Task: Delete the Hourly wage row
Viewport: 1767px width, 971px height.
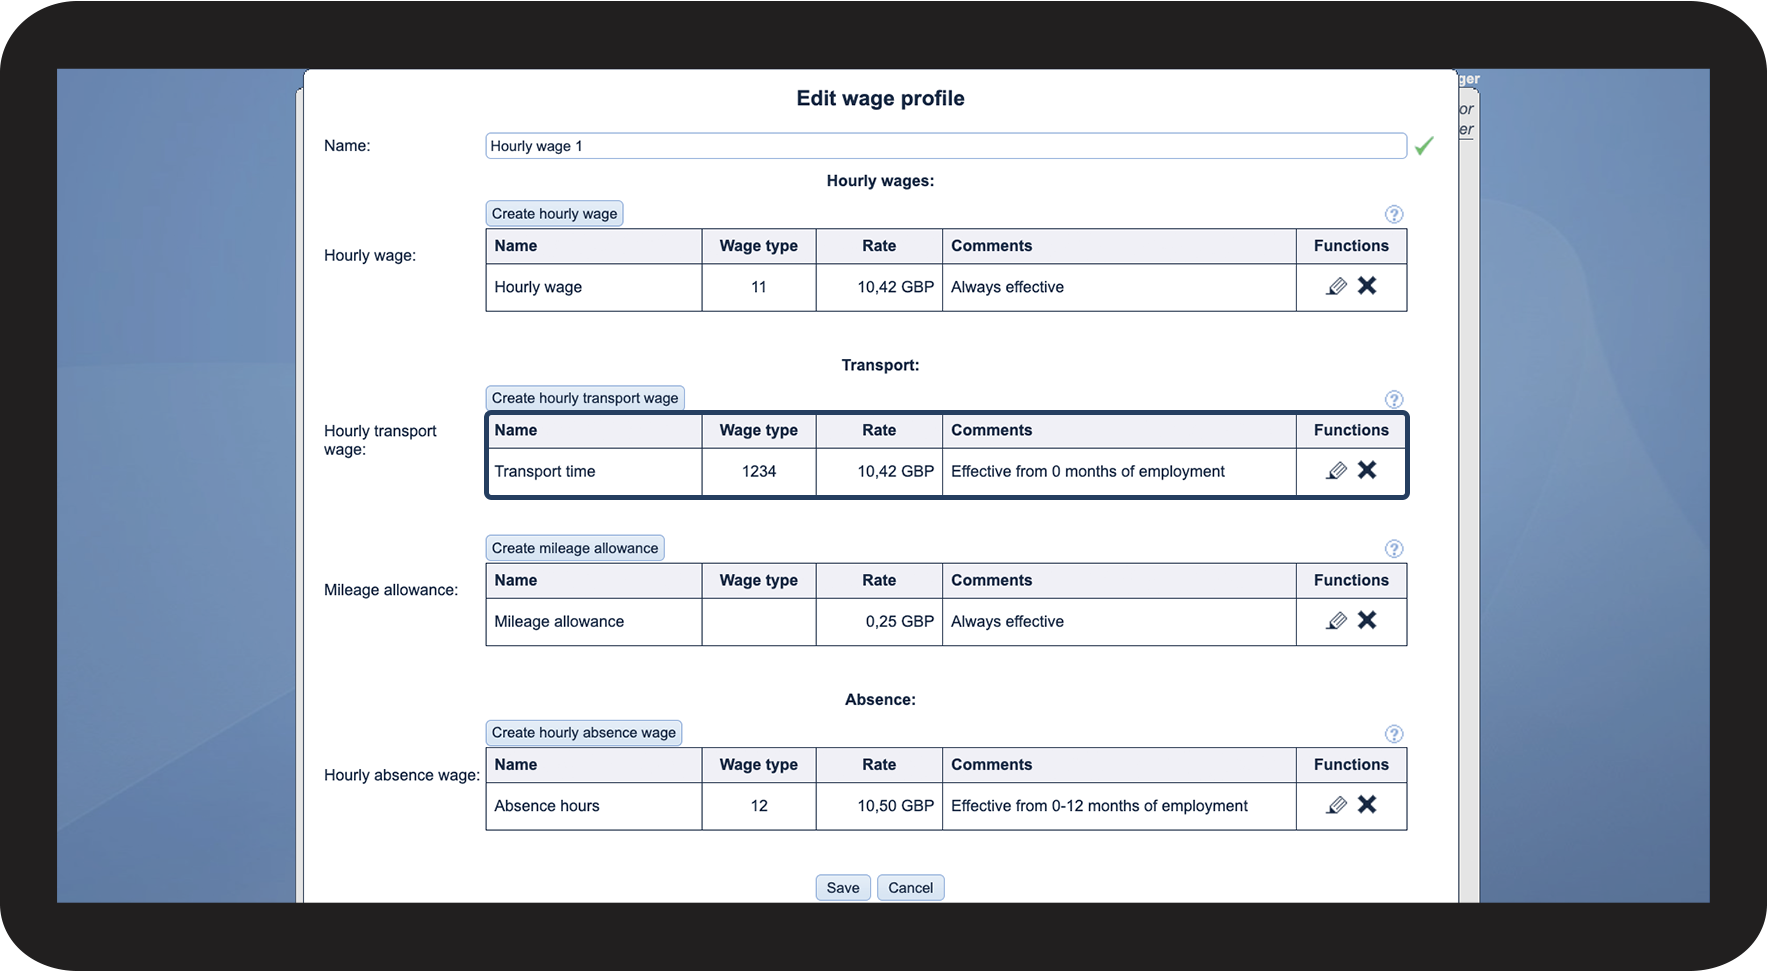Action: pyautogui.click(x=1367, y=286)
